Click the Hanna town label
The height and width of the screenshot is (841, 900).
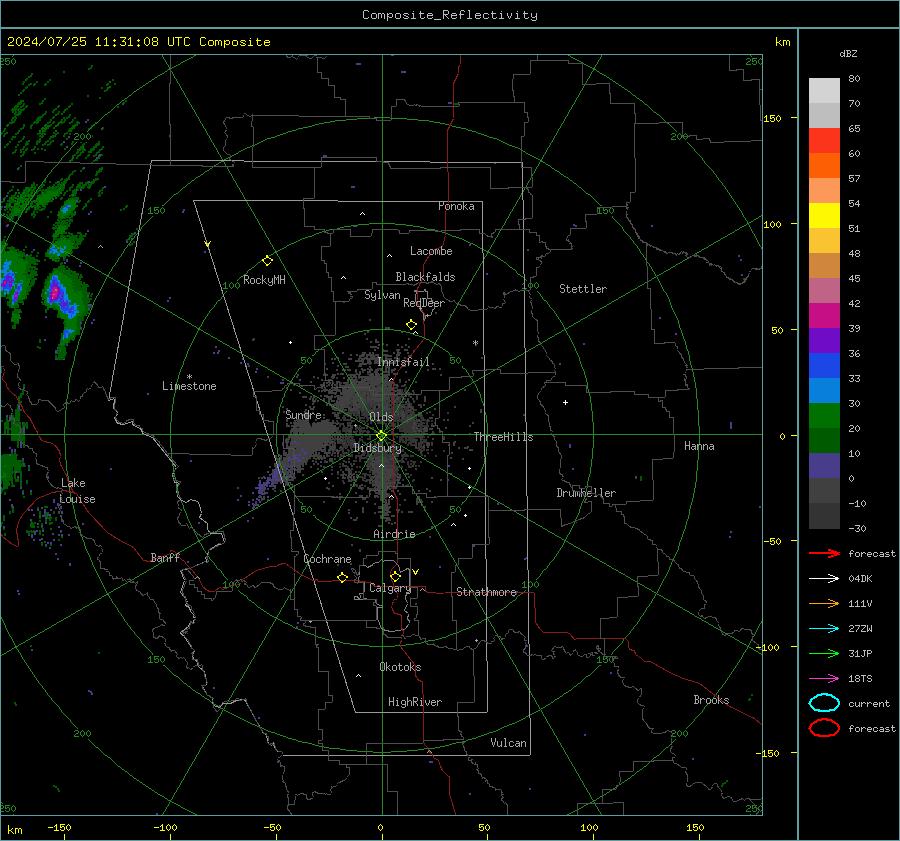[x=699, y=446]
